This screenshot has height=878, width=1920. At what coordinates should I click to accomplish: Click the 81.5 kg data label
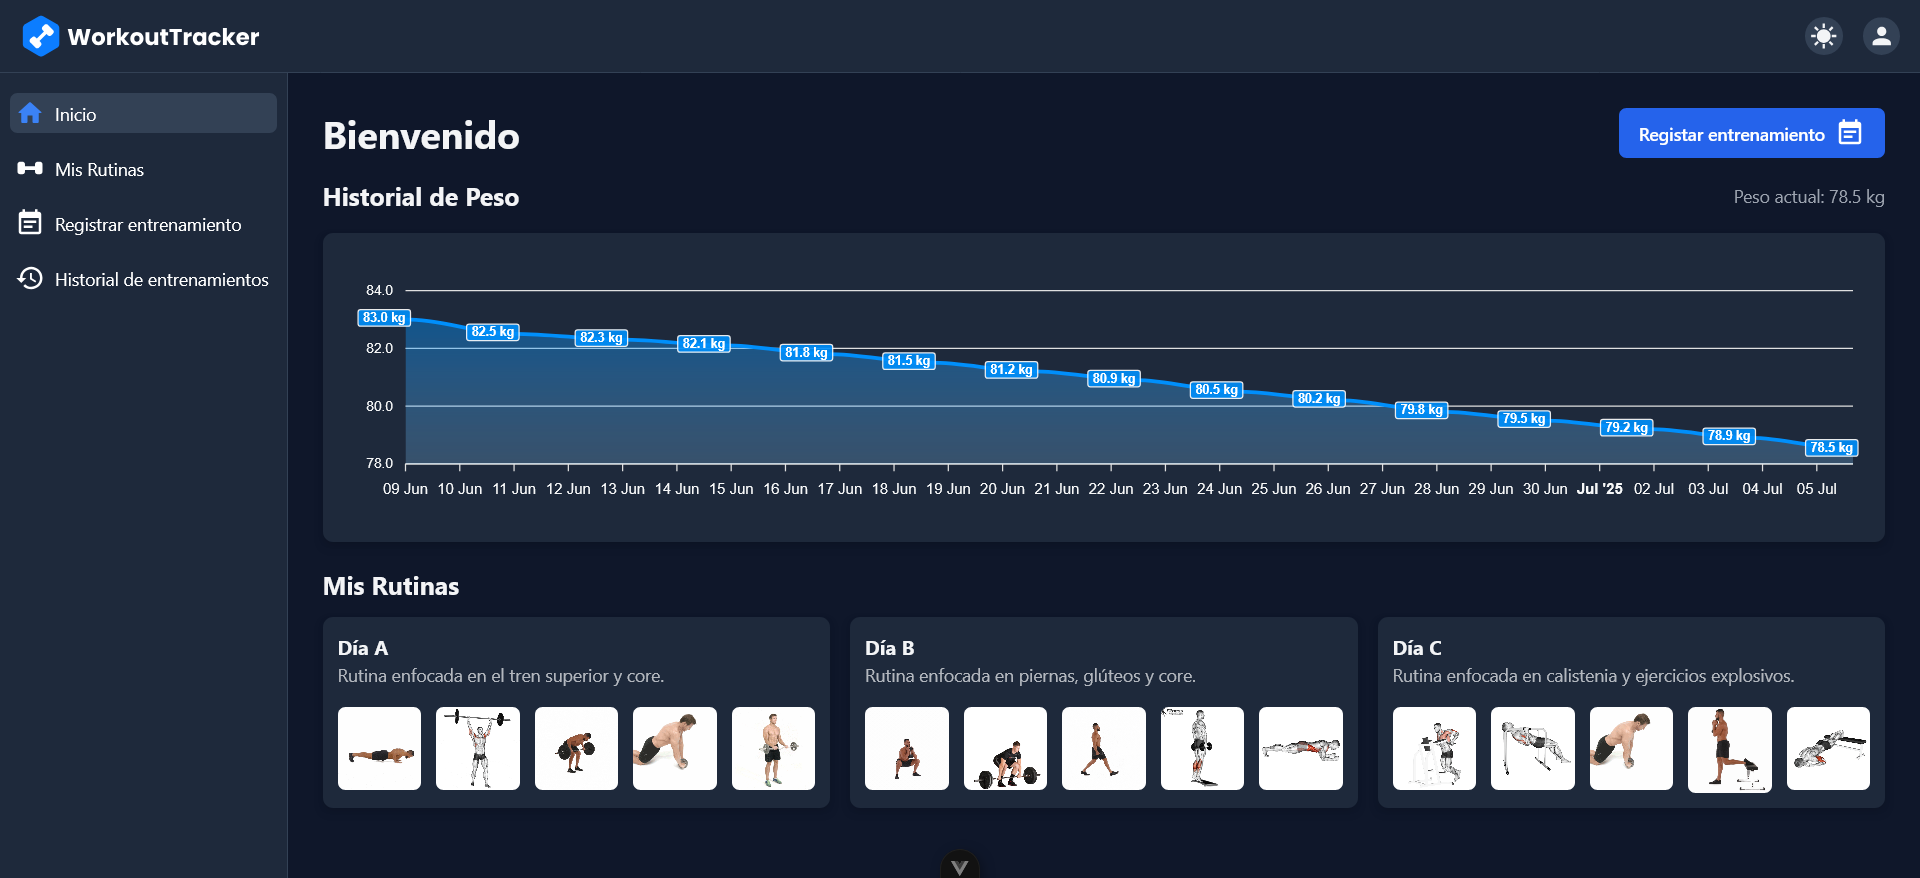point(909,360)
